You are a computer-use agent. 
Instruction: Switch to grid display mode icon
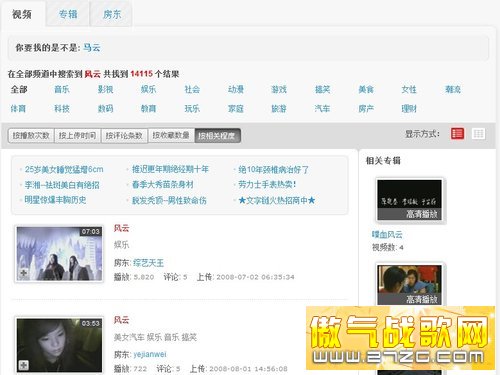pos(479,134)
